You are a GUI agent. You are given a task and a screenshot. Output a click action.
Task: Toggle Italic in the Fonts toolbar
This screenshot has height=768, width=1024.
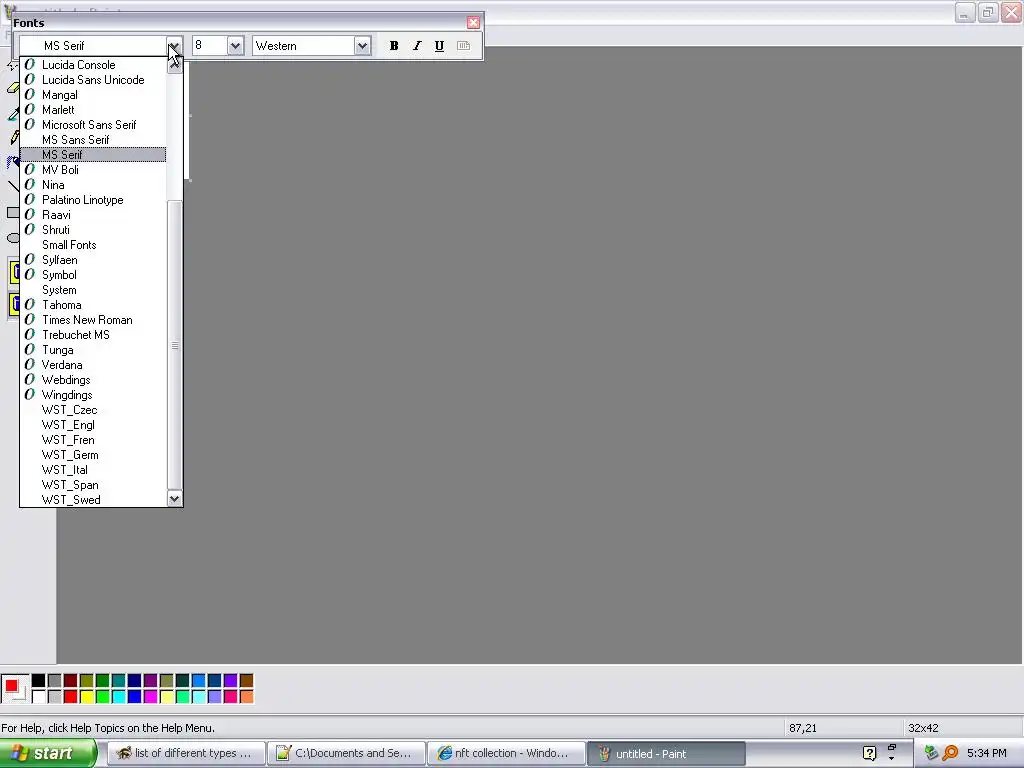tap(417, 46)
